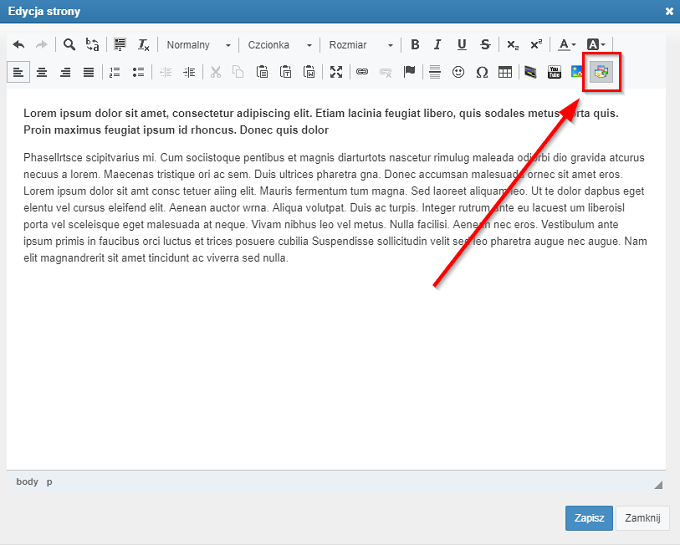Screen dimensions: 680x545
Task: Click the highlighted gallery icon in red box
Action: [x=601, y=72]
